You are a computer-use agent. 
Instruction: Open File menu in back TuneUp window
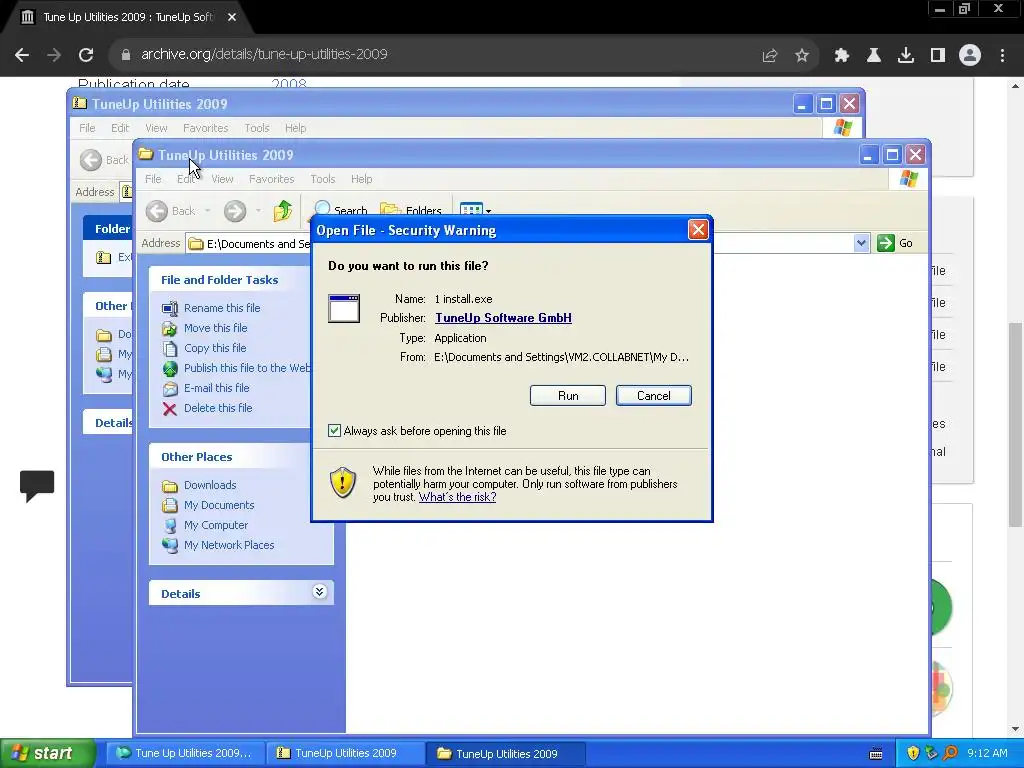pyautogui.click(x=87, y=128)
